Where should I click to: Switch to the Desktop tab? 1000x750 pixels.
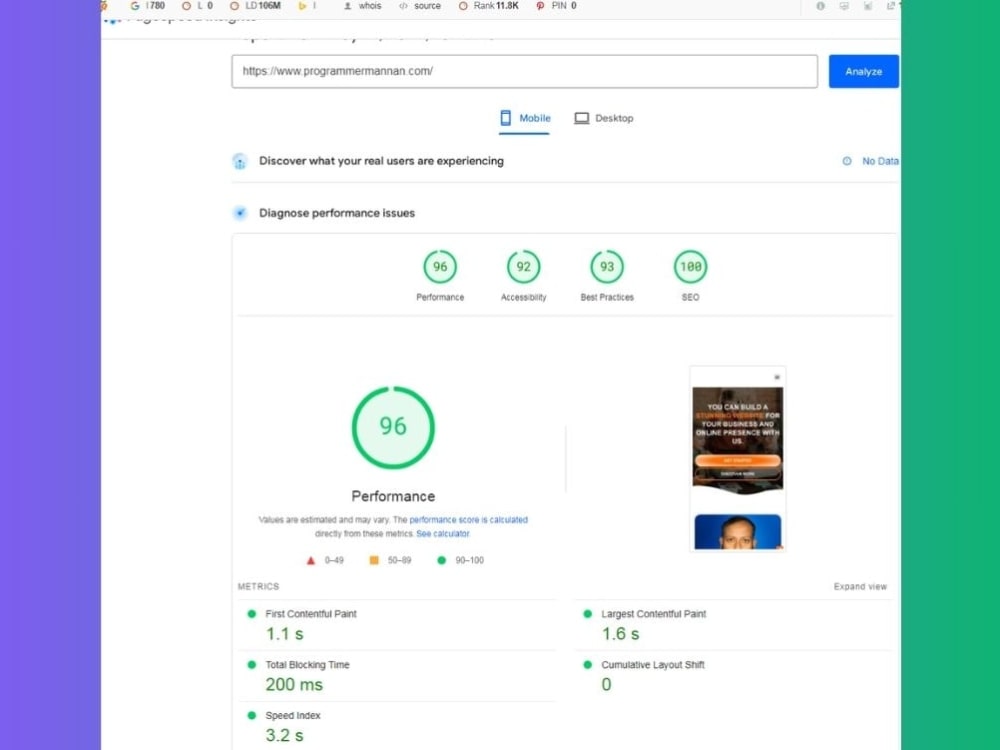[x=604, y=118]
